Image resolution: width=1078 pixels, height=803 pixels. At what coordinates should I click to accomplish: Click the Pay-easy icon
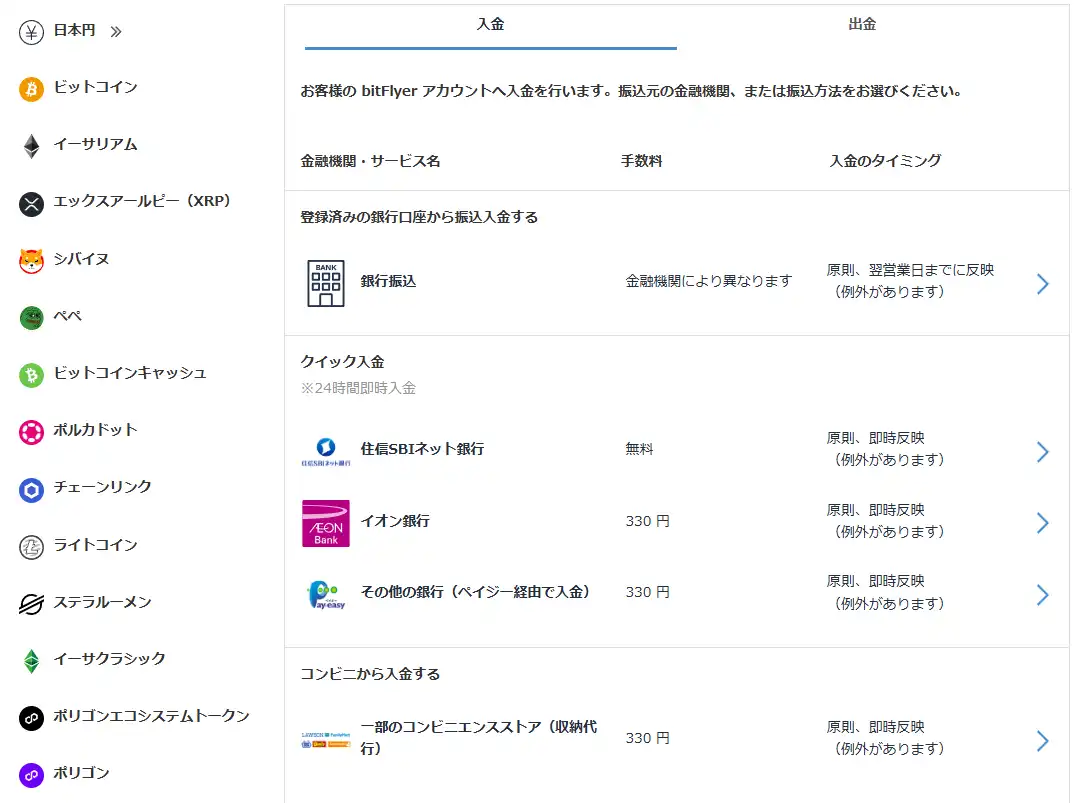[x=325, y=592]
